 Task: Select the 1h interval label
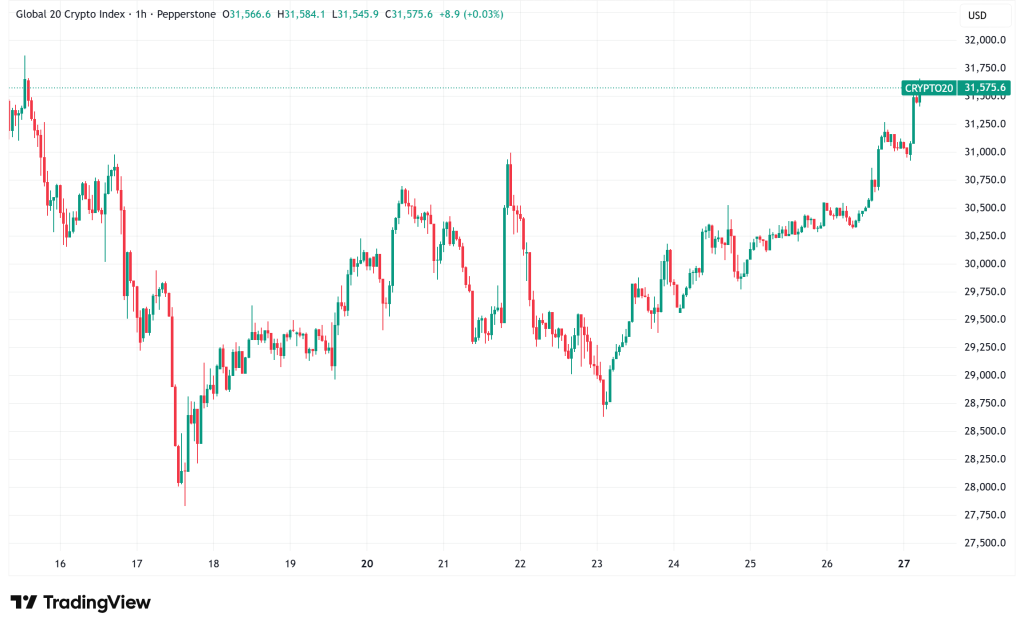click(141, 15)
